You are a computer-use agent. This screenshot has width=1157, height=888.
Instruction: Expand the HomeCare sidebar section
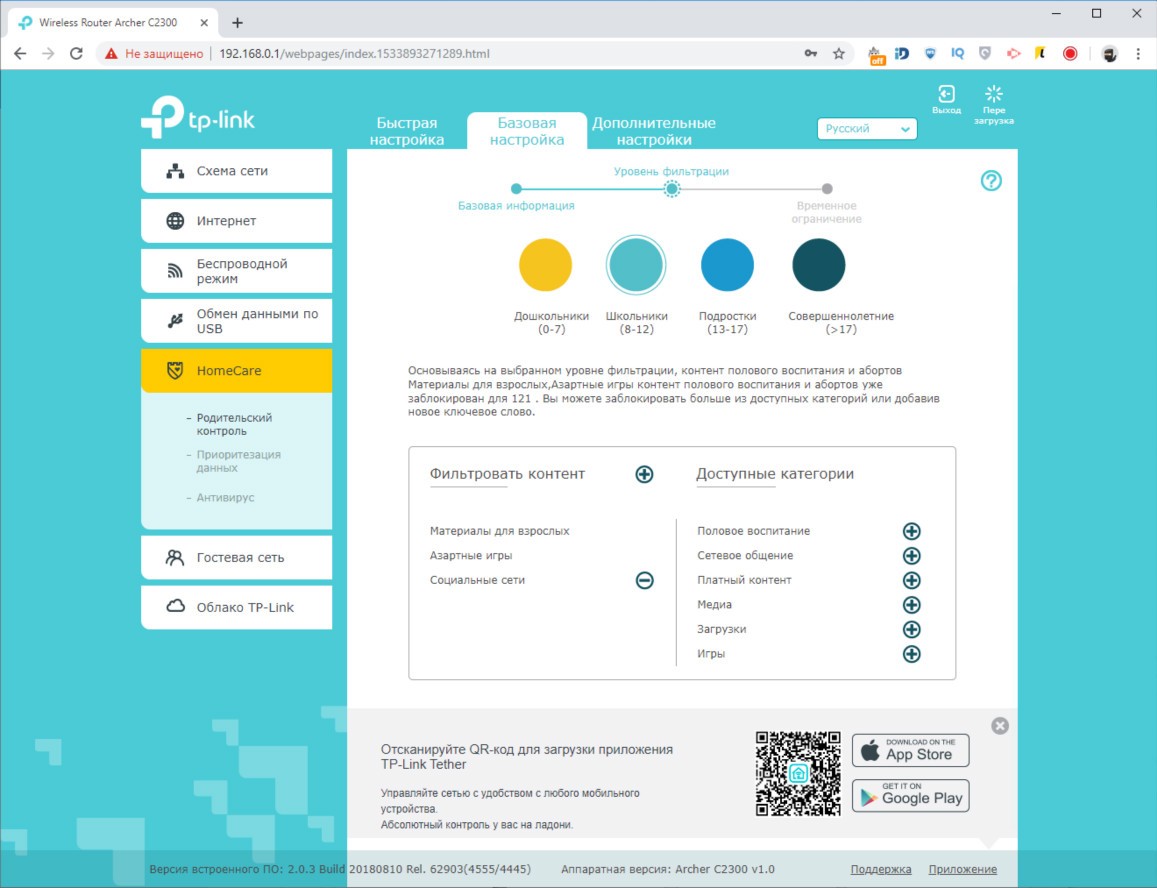click(x=236, y=371)
